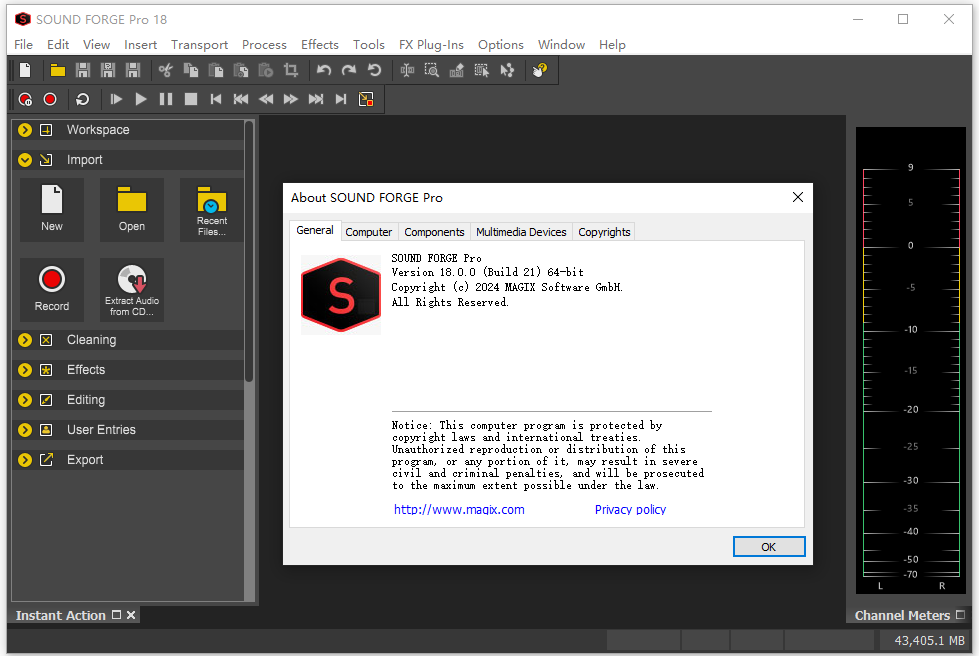979x656 pixels.
Task: Click the New file icon in the toolbar
Action: pos(26,70)
